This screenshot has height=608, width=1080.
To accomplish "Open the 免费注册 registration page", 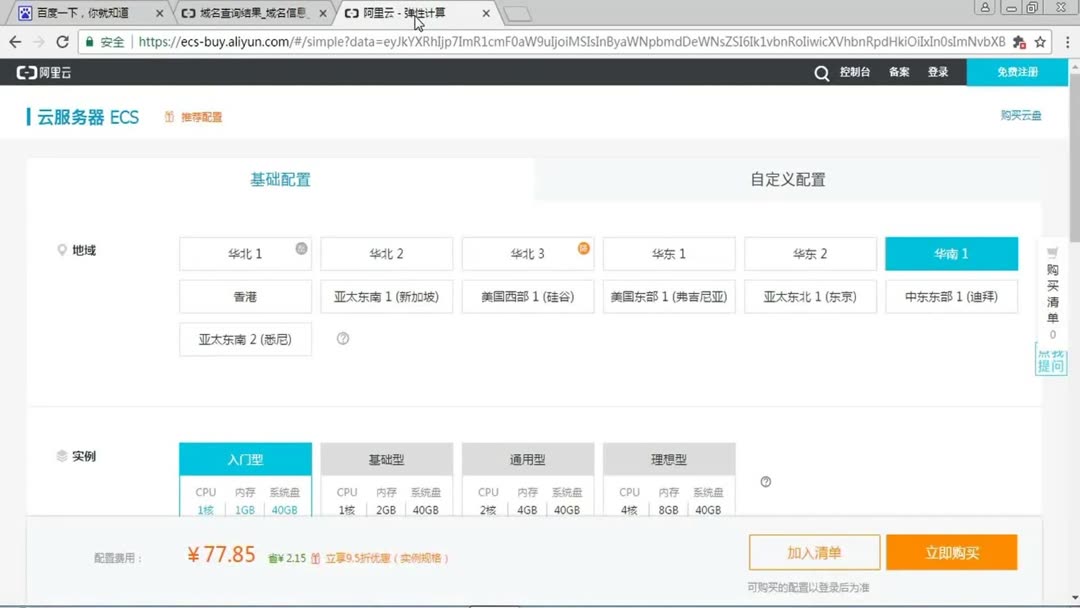I will click(x=1017, y=72).
